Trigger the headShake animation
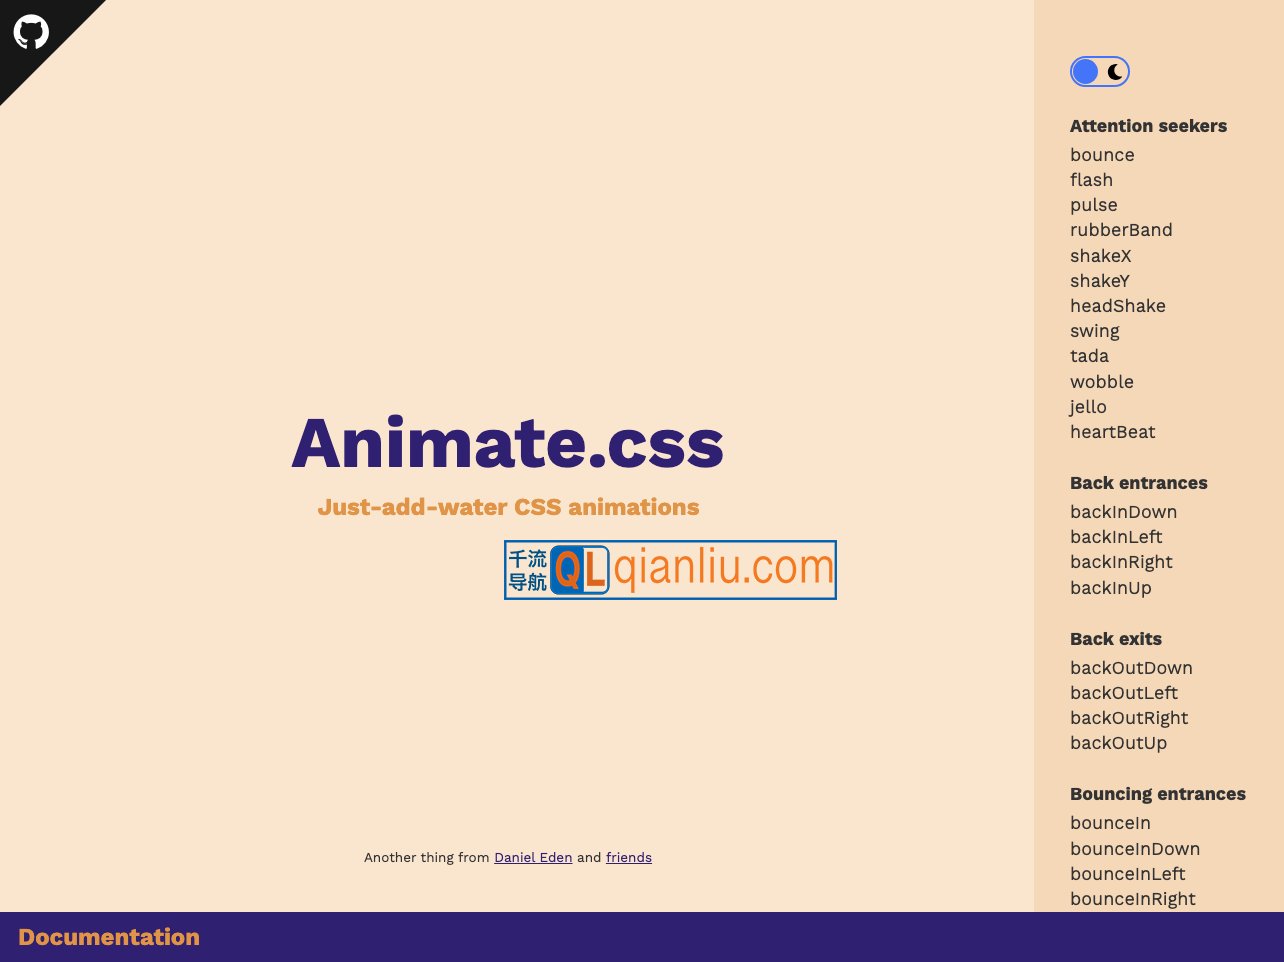Image resolution: width=1284 pixels, height=962 pixels. 1118,306
